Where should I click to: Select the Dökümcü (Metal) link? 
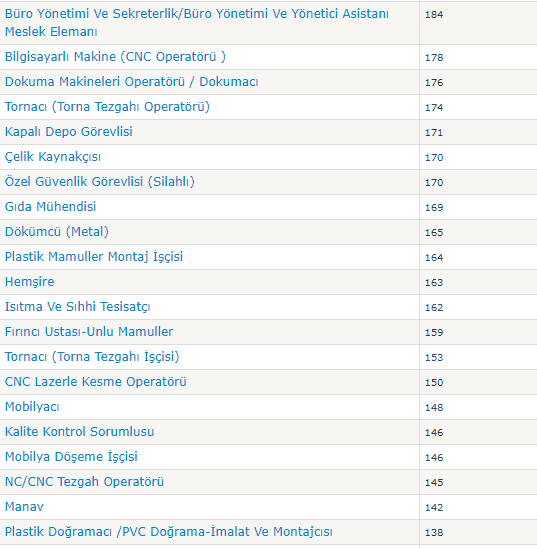point(57,232)
